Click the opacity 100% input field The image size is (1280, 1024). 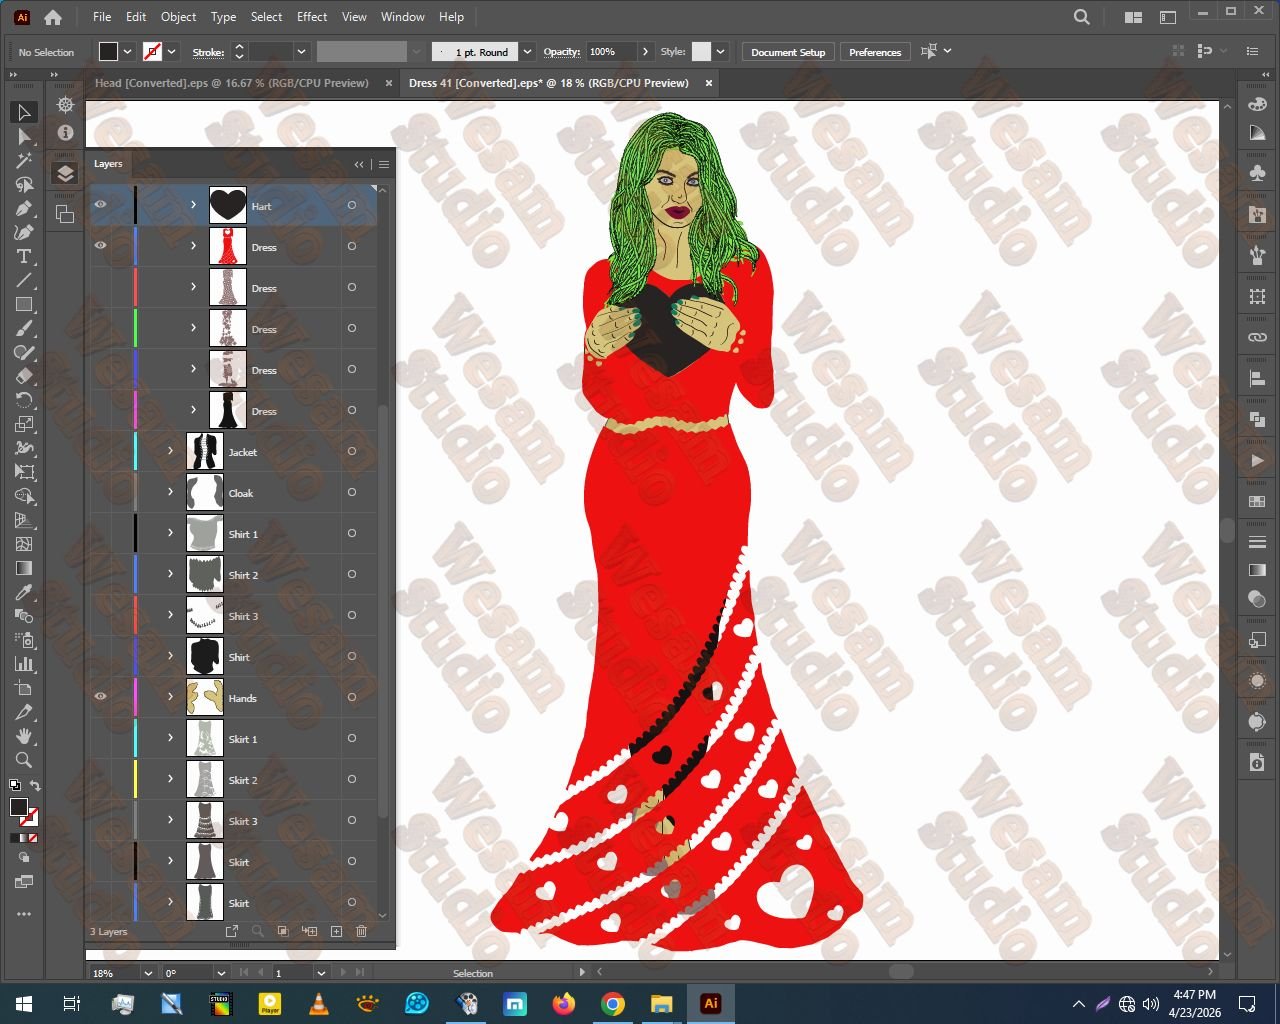pyautogui.click(x=611, y=52)
